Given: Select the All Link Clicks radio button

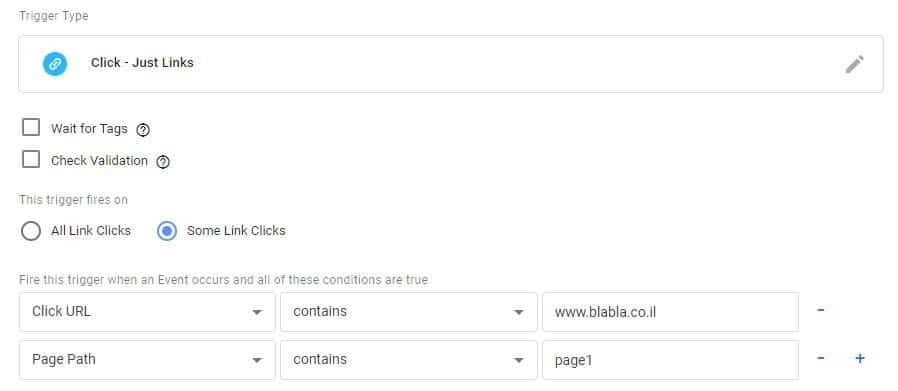Looking at the screenshot, I should pos(31,231).
